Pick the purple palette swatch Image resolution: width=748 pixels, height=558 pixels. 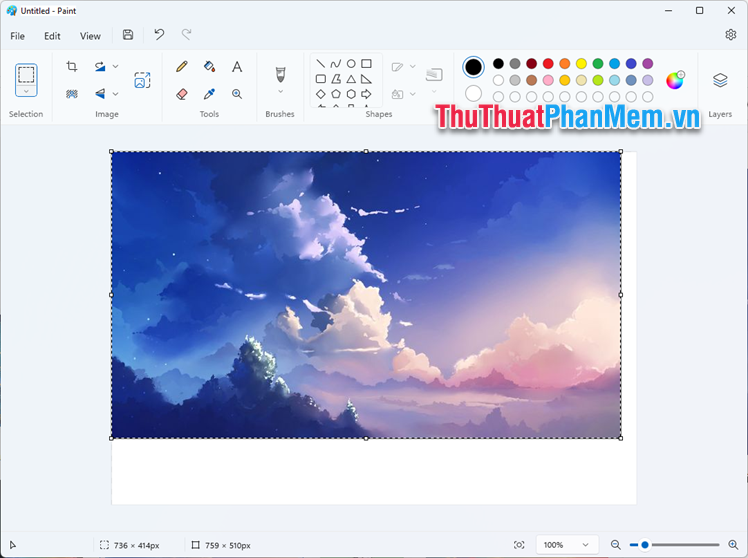click(x=647, y=63)
